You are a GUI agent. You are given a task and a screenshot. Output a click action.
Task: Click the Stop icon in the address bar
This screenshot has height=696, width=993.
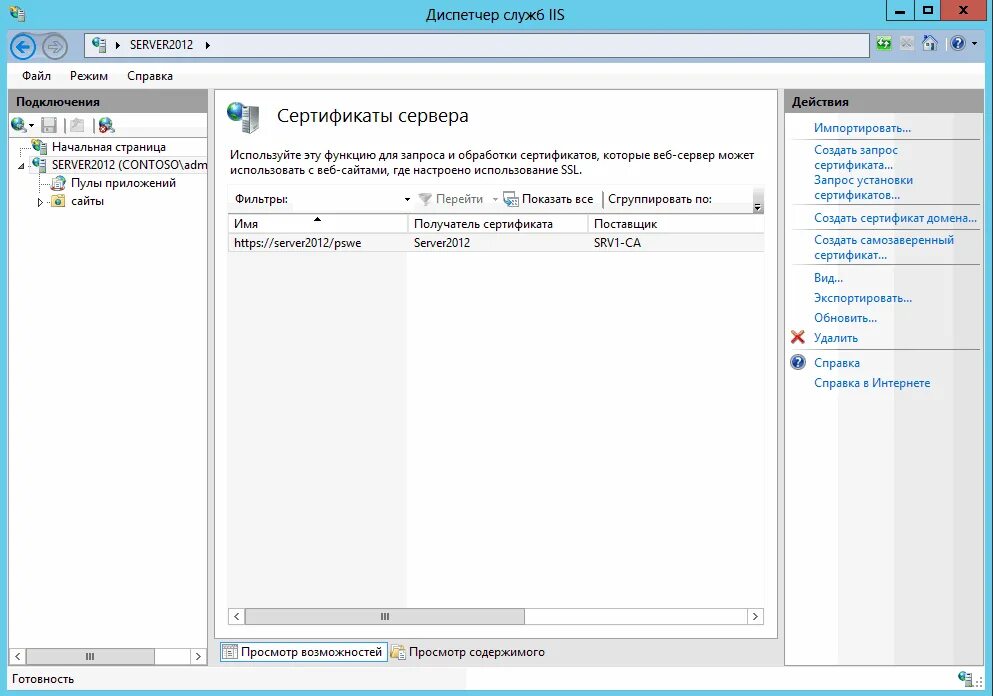(x=907, y=44)
